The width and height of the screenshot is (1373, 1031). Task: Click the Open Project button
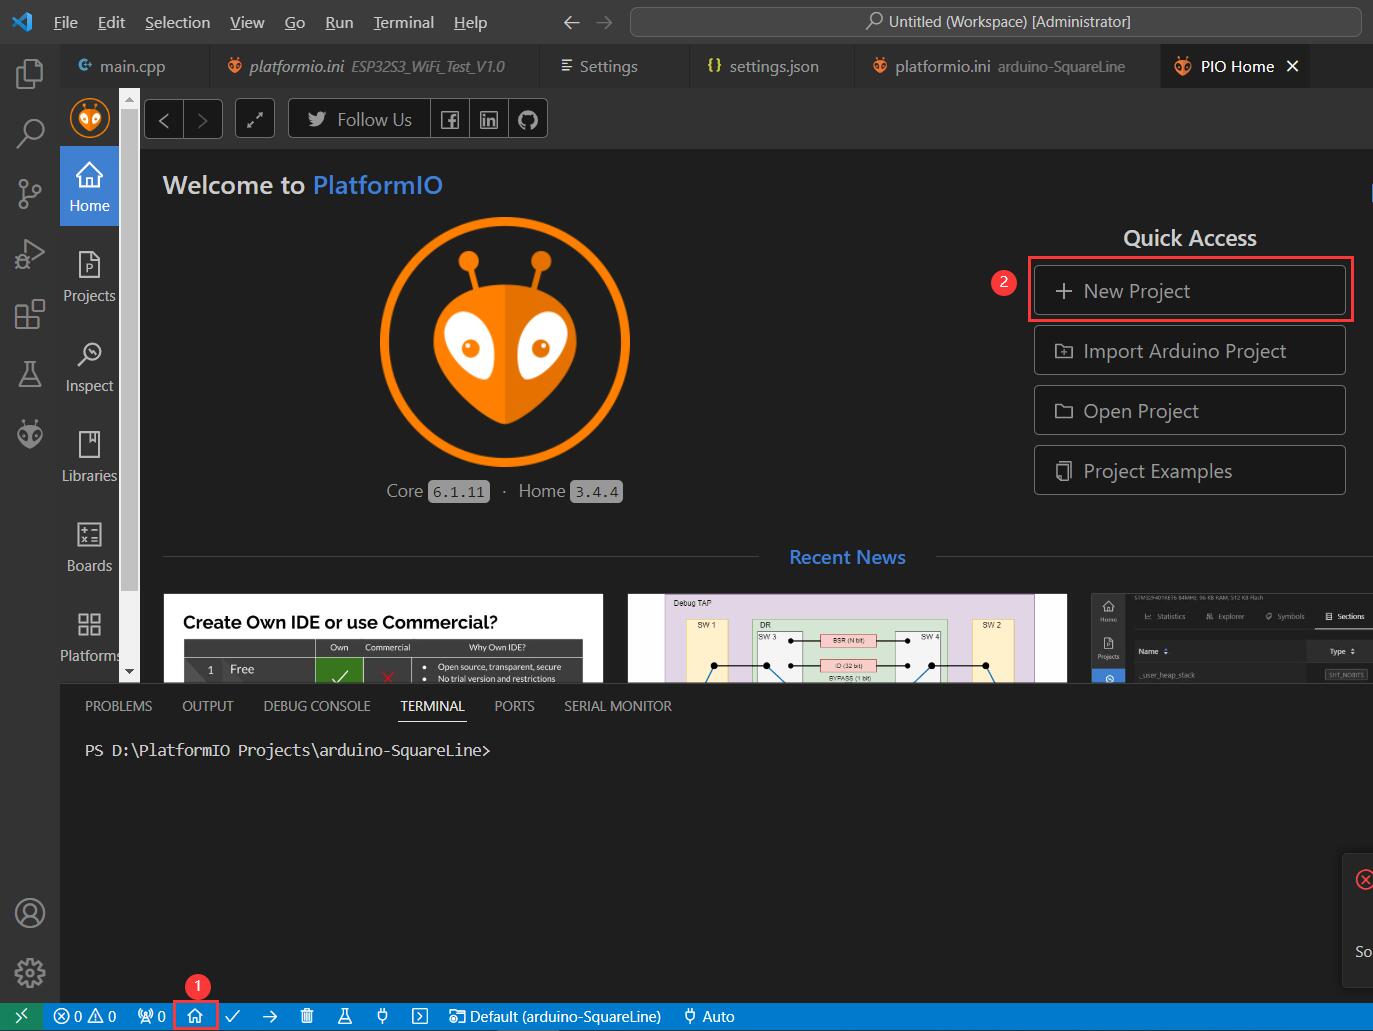click(1189, 411)
